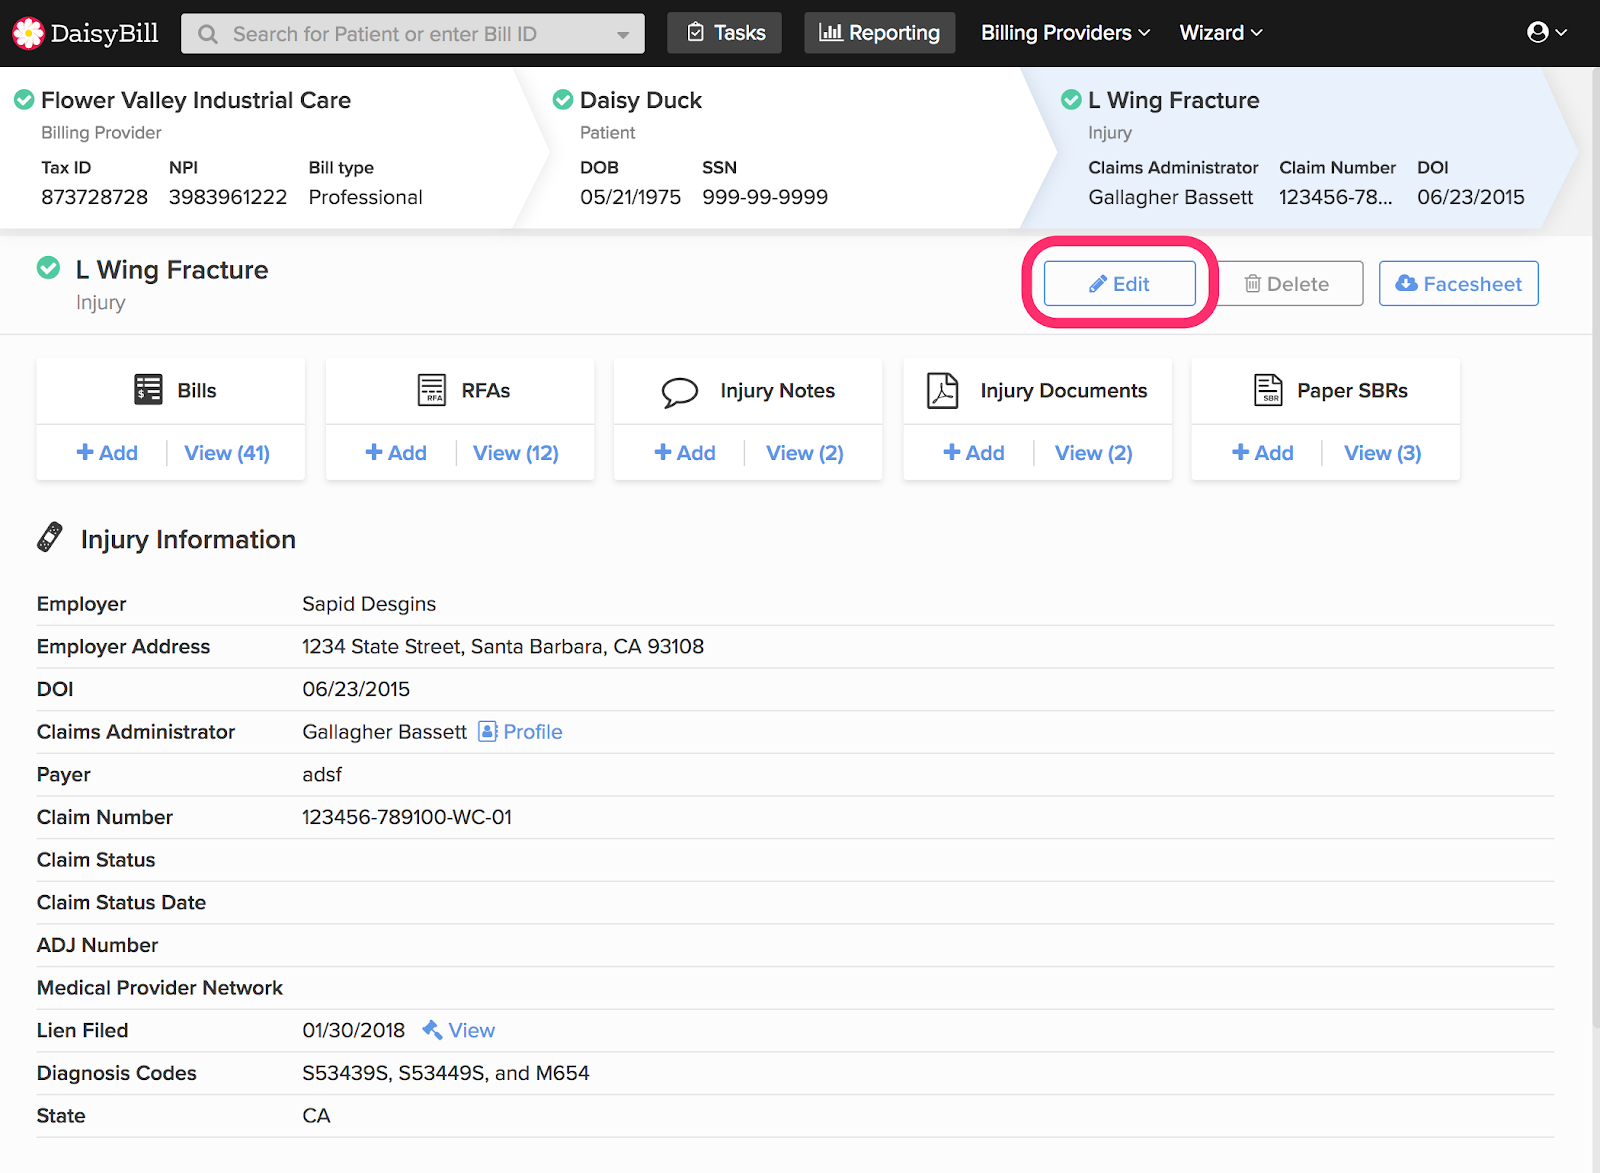1600x1173 pixels.
Task: Open the Tasks page
Action: tap(725, 33)
